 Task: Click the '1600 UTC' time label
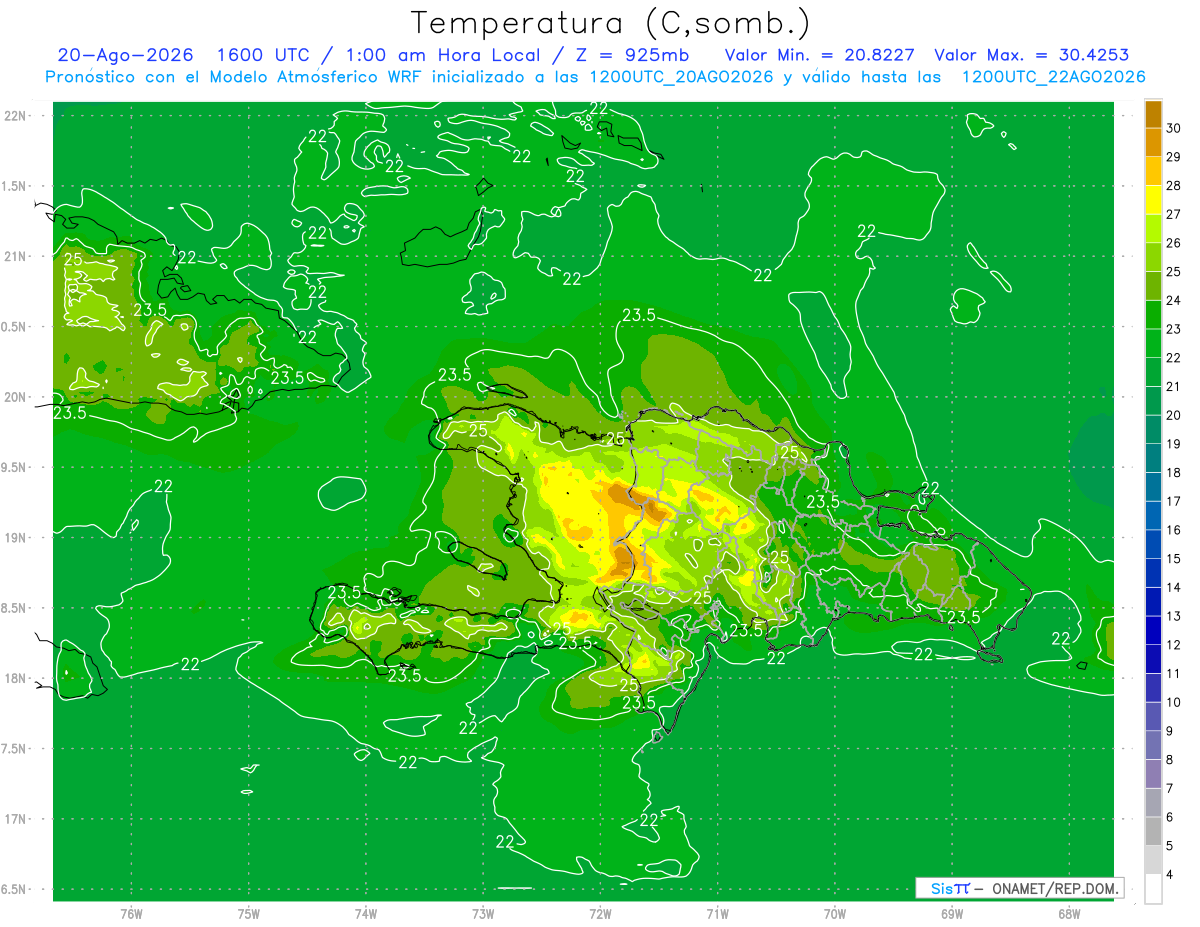point(262,56)
